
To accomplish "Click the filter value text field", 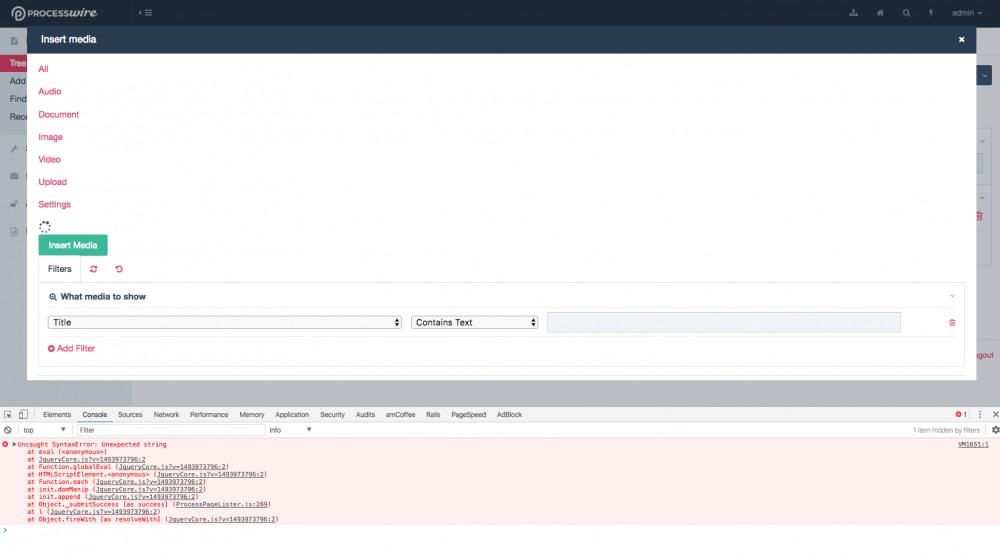I will pyautogui.click(x=723, y=323).
